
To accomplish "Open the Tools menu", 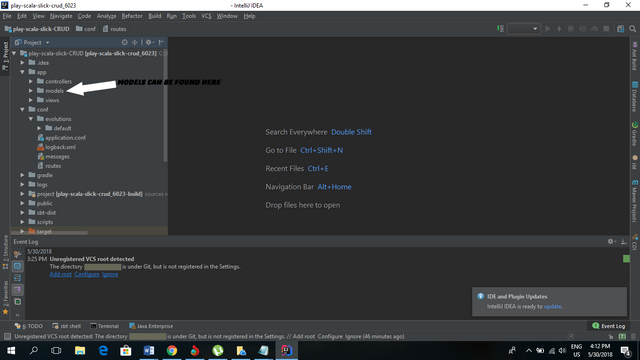I will [189, 16].
